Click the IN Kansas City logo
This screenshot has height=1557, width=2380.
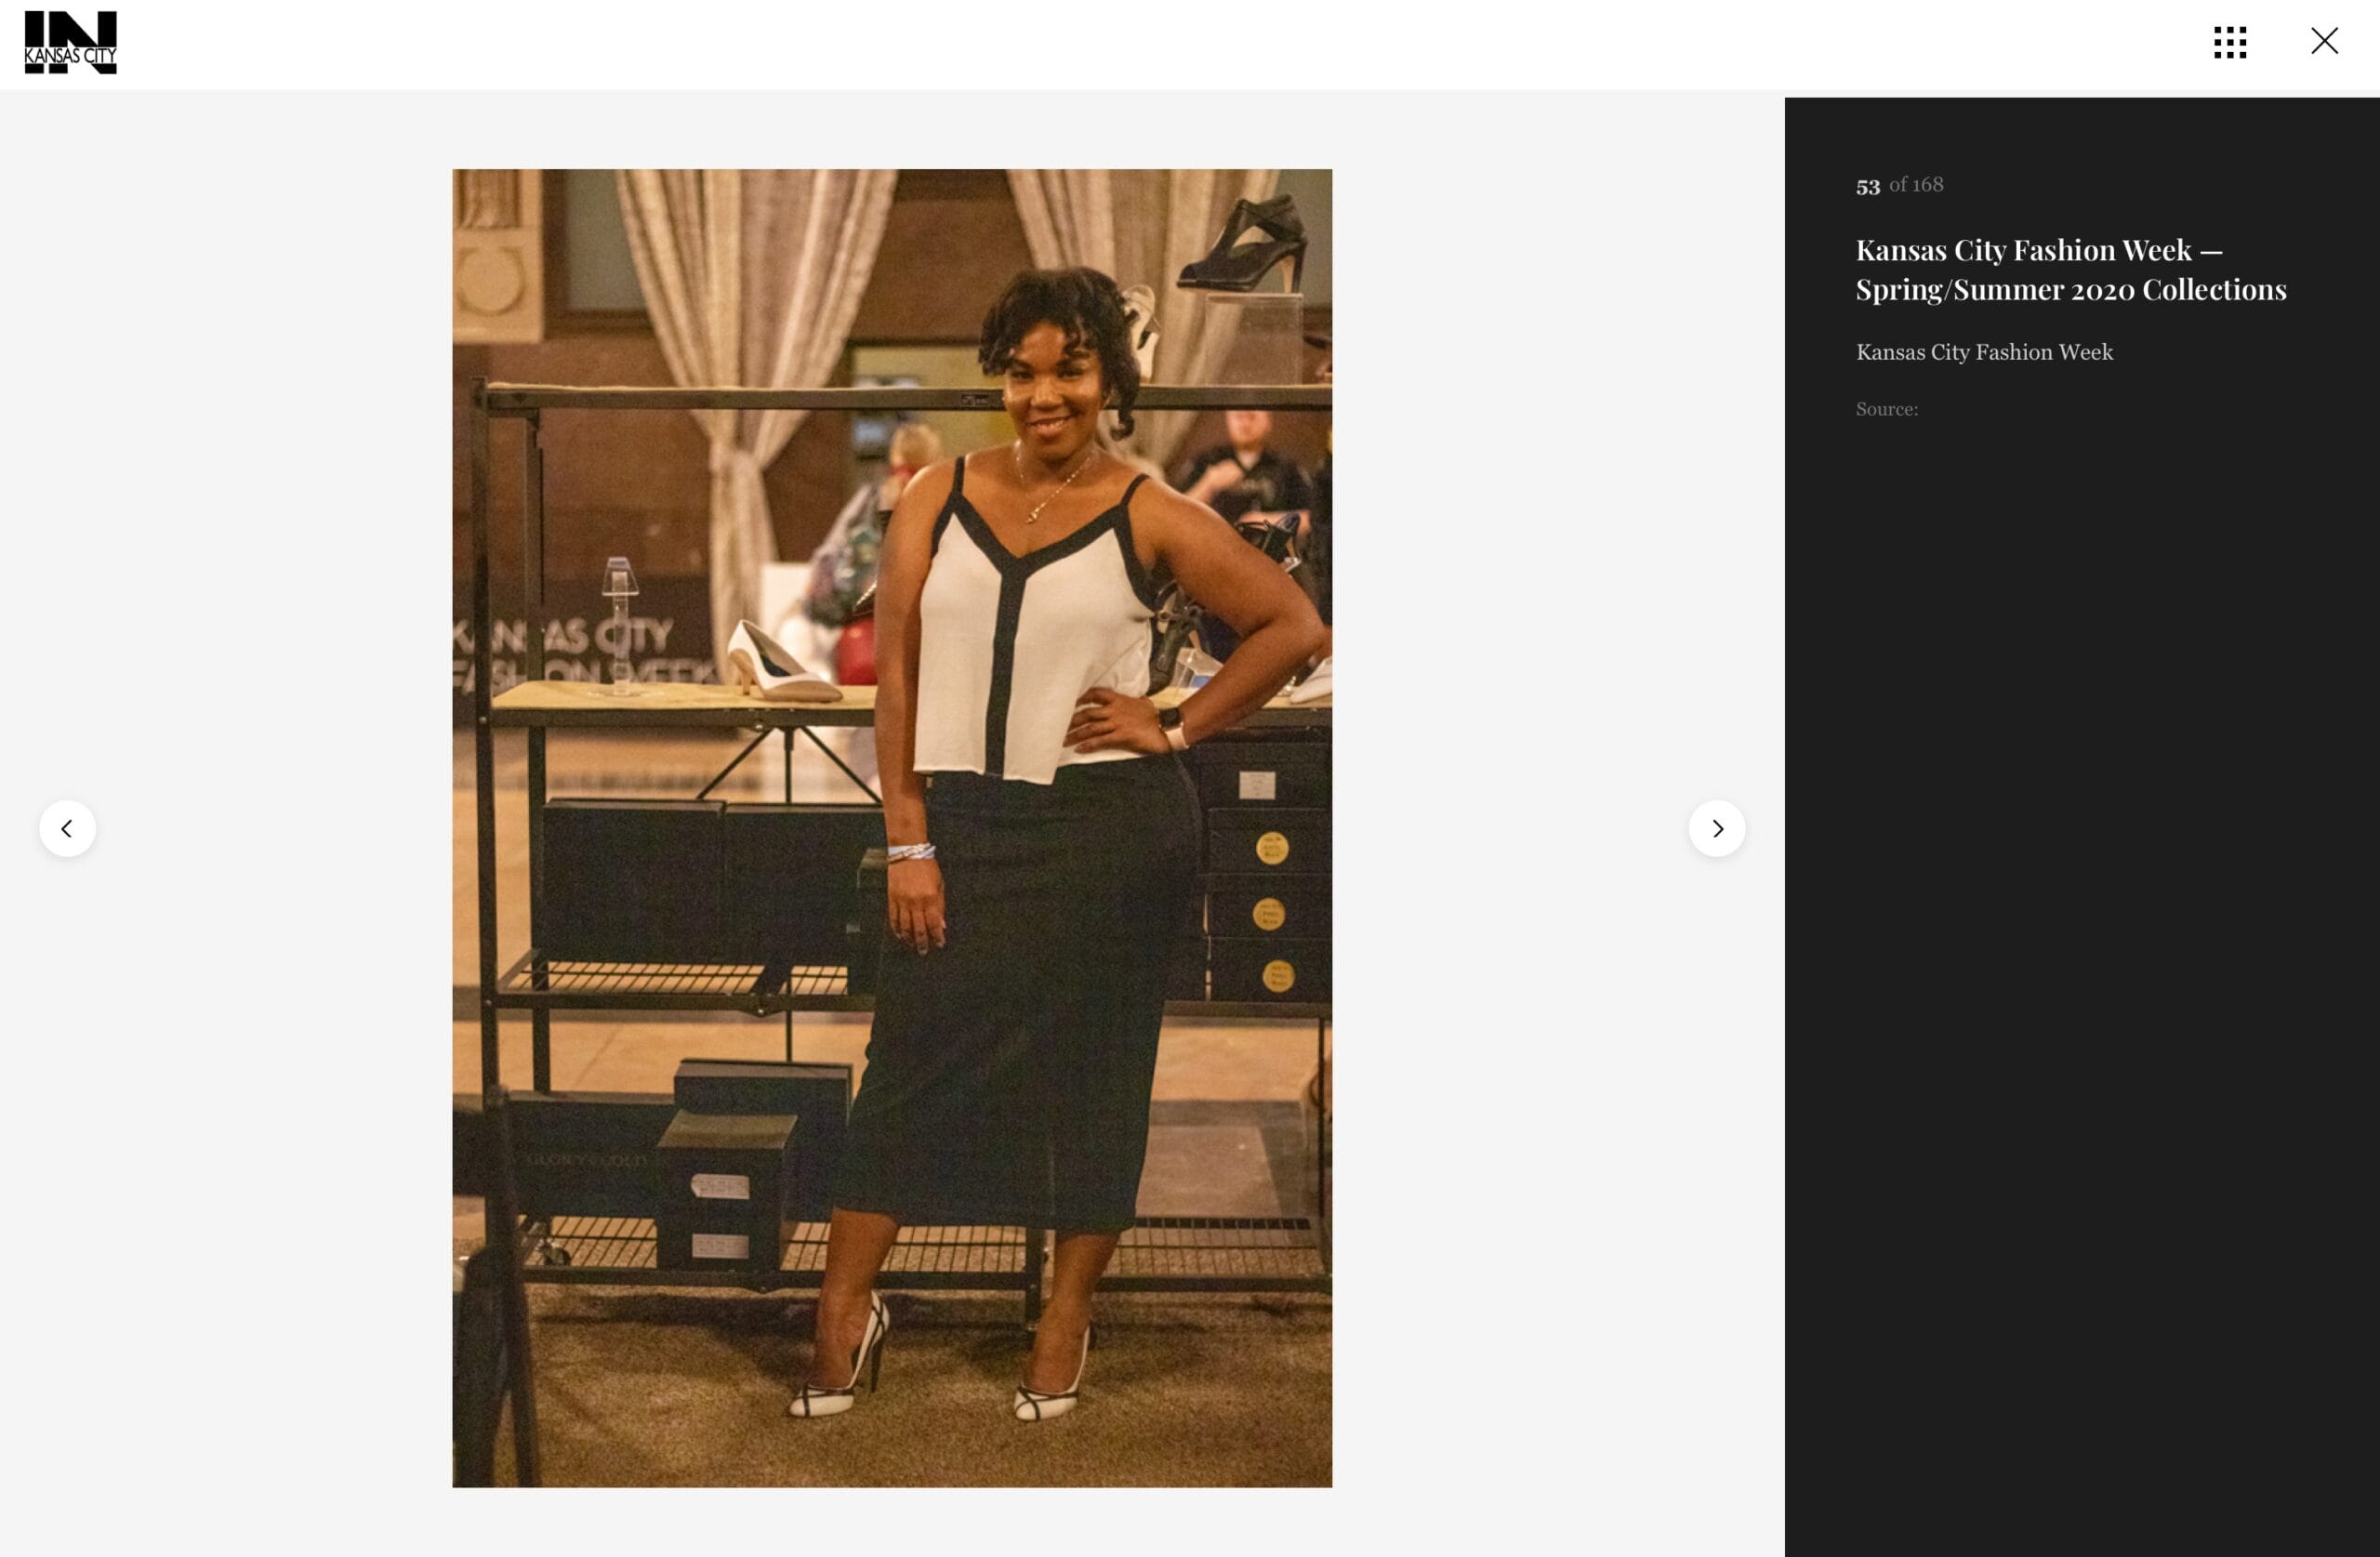(x=70, y=42)
